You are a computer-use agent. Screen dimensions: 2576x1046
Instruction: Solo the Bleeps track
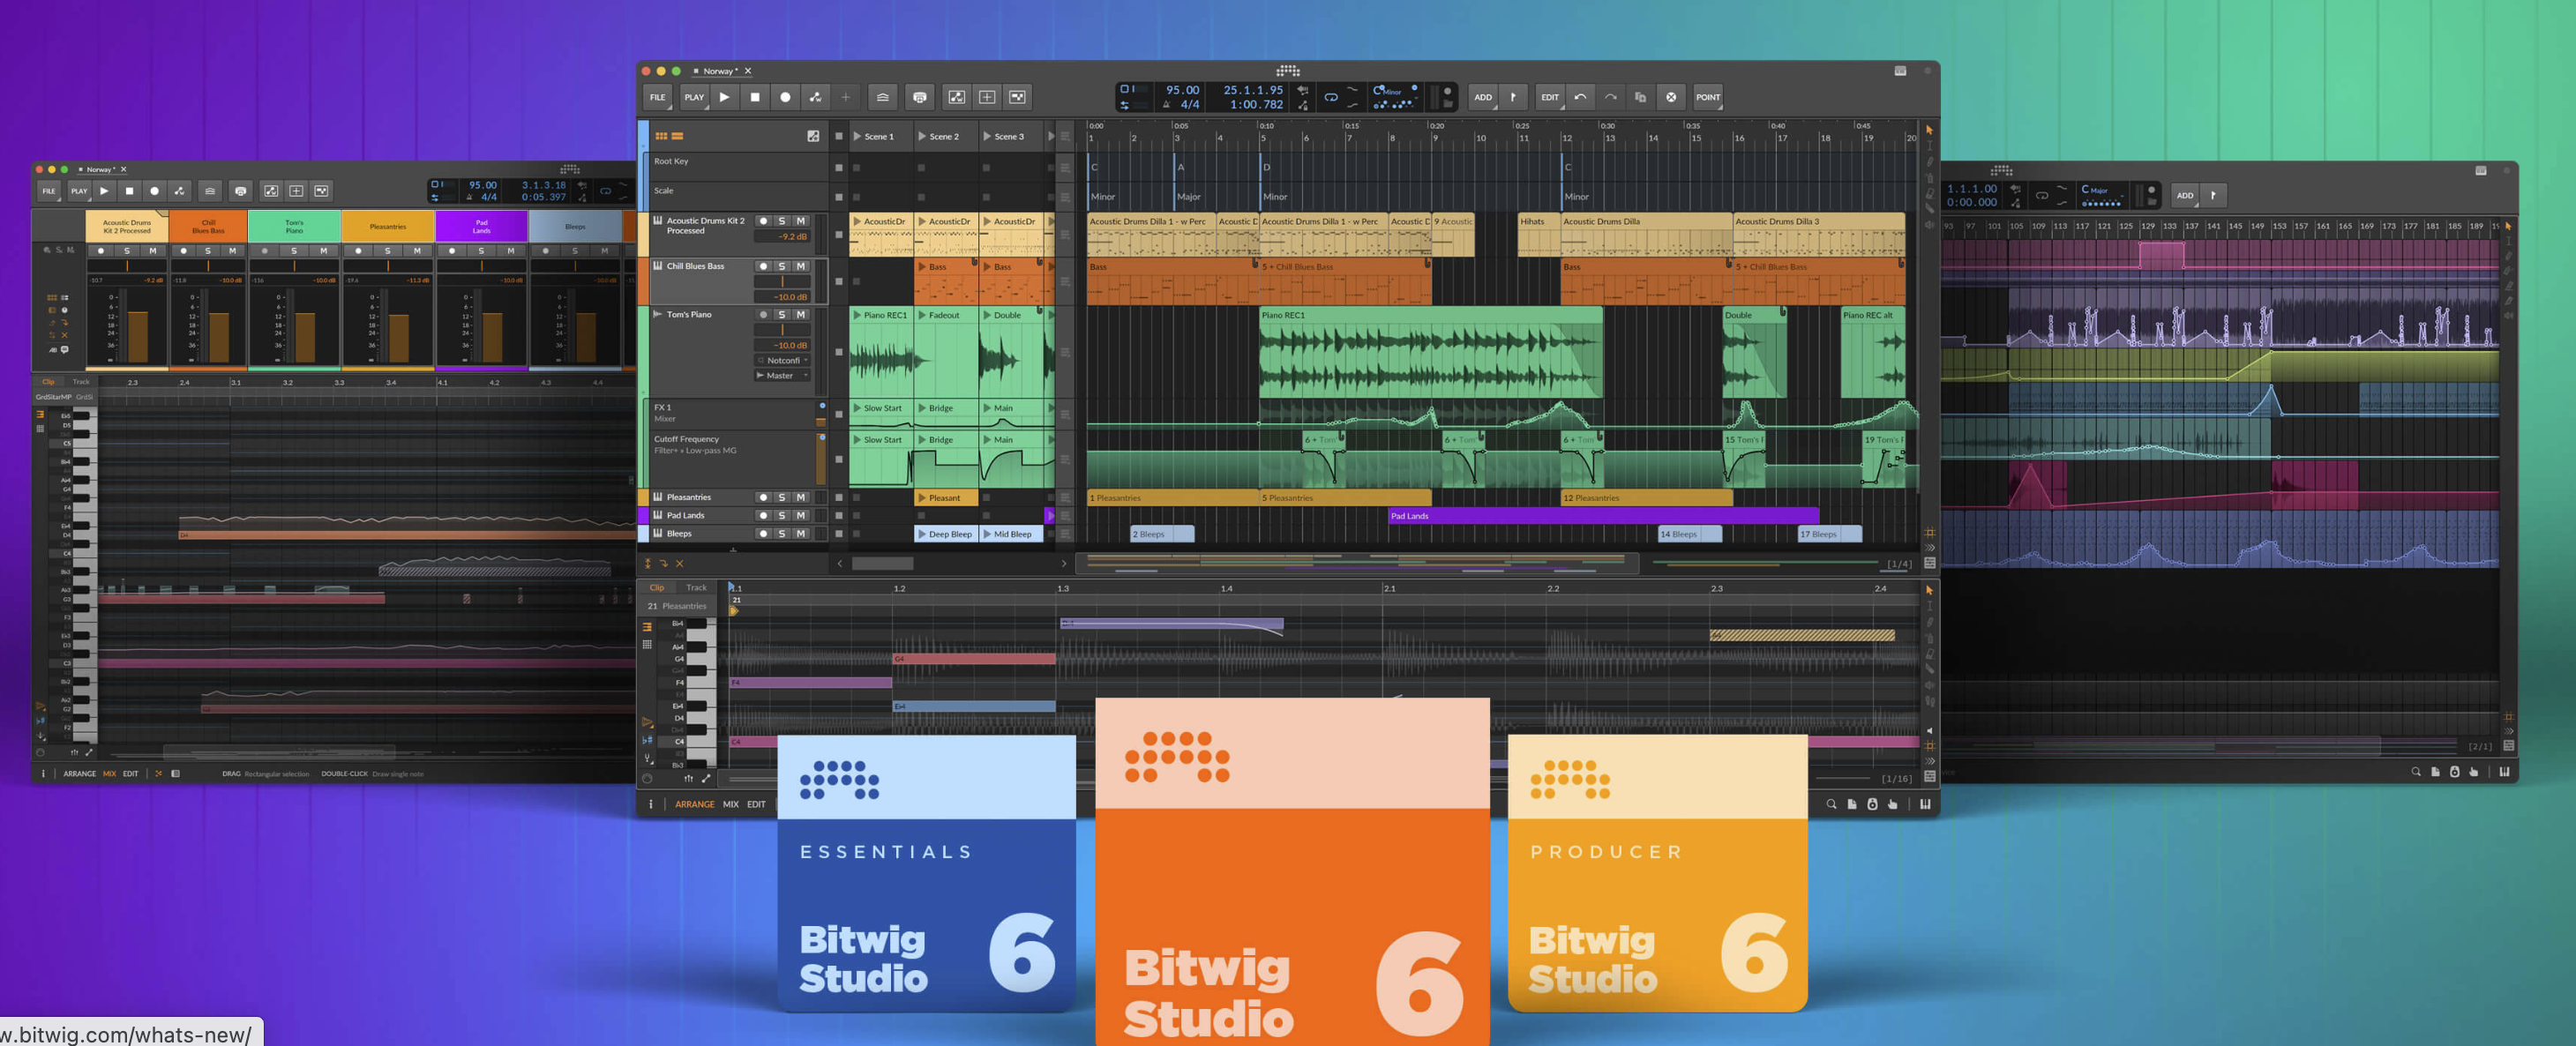click(x=782, y=534)
